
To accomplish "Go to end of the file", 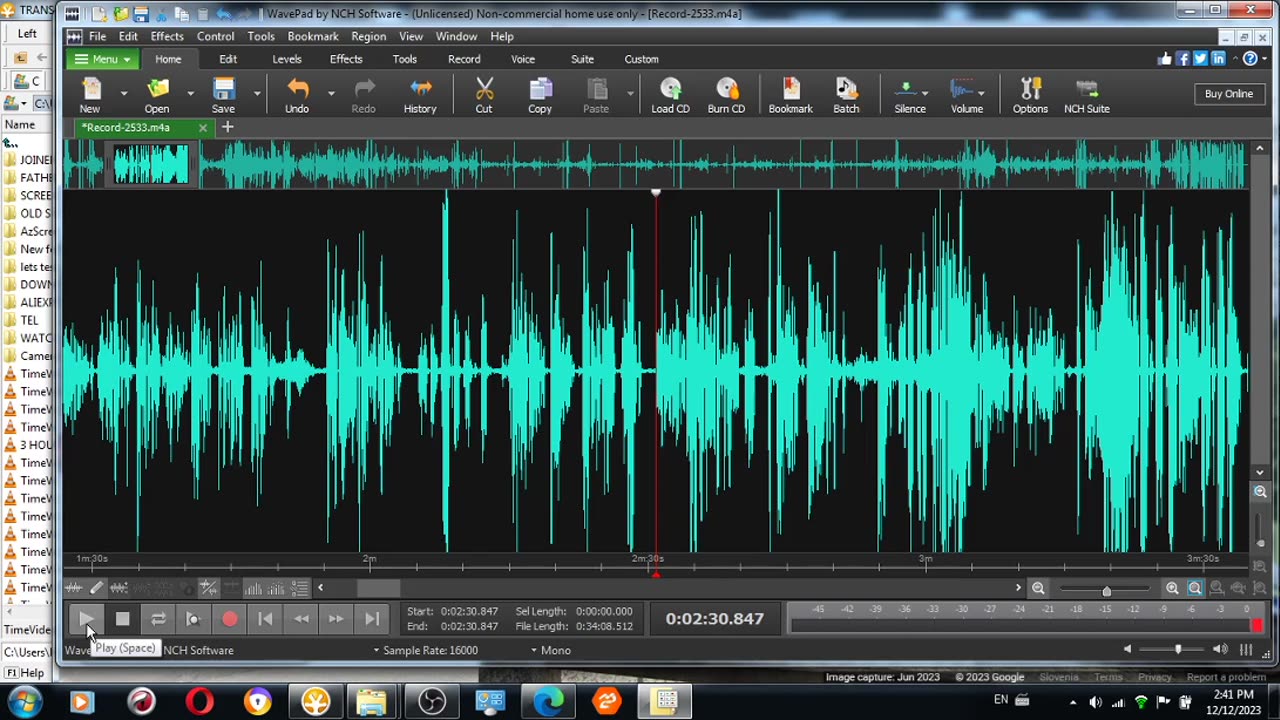I will point(371,619).
